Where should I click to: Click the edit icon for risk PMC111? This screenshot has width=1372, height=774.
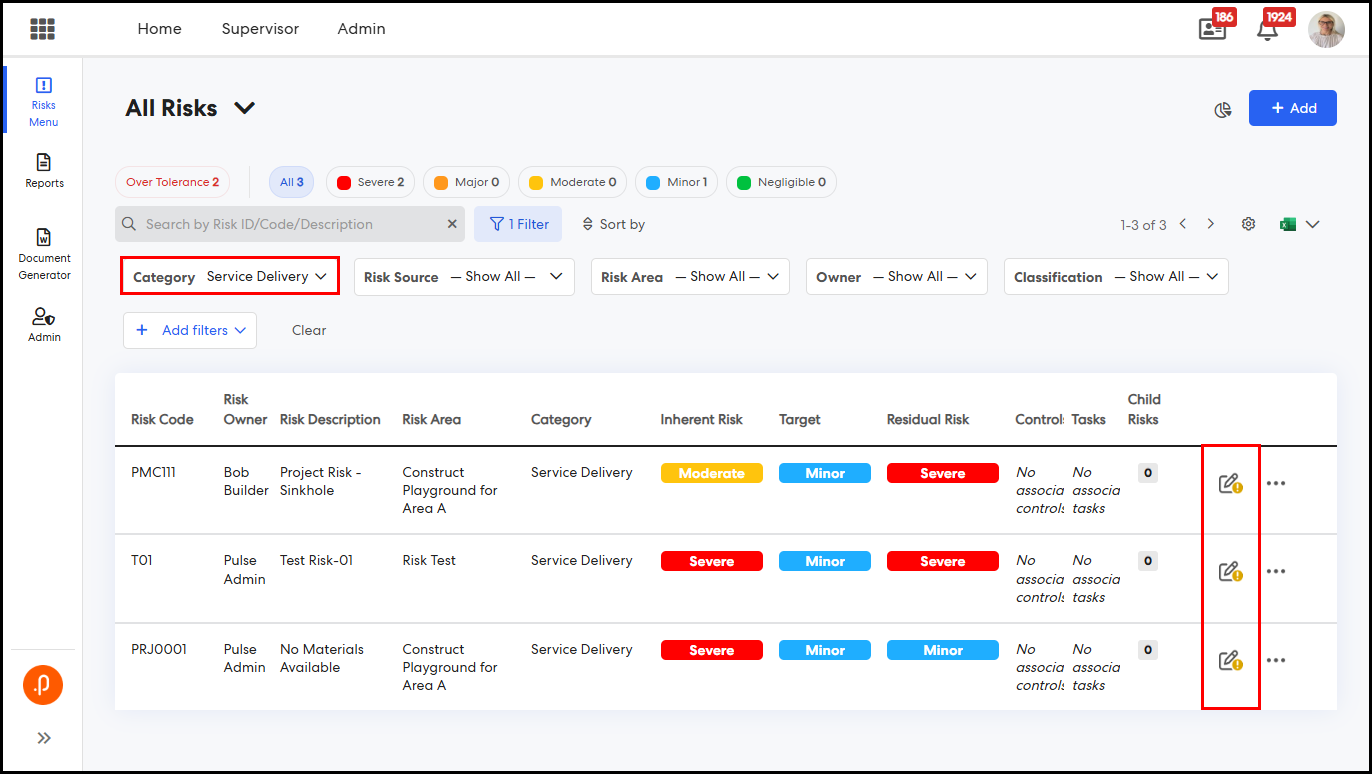point(1229,484)
